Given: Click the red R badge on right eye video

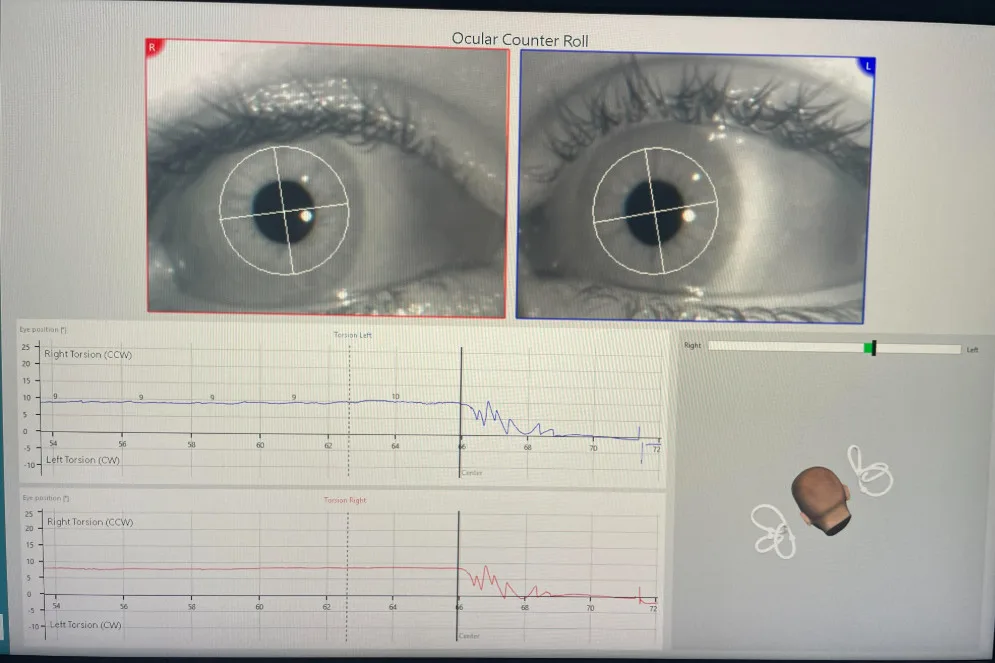Looking at the screenshot, I should pos(153,47).
